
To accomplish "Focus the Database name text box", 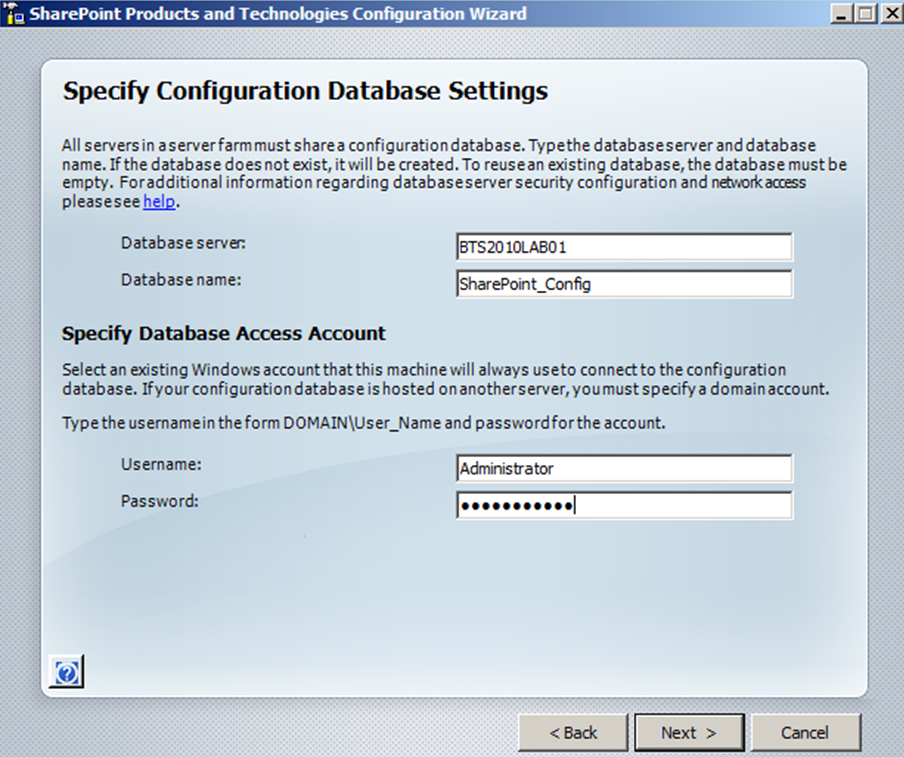I will pos(623,284).
